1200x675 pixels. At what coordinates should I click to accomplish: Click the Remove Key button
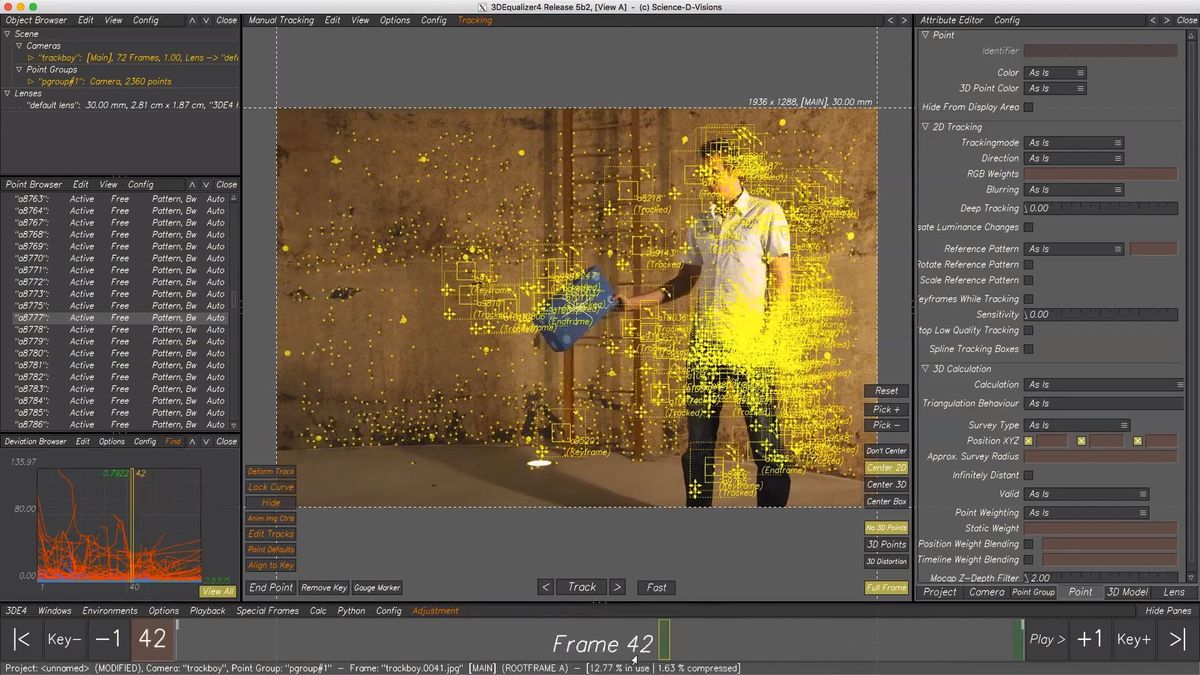(323, 588)
